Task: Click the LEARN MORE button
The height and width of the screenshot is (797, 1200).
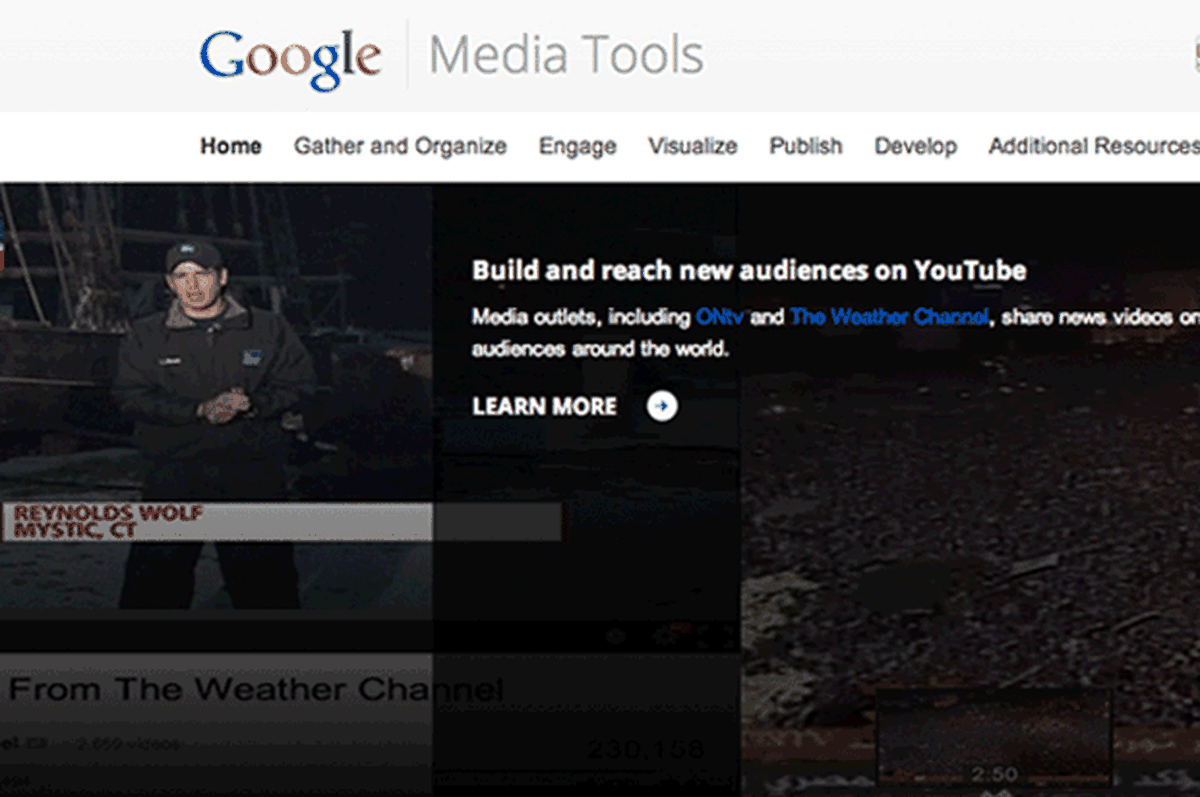Action: click(x=544, y=406)
